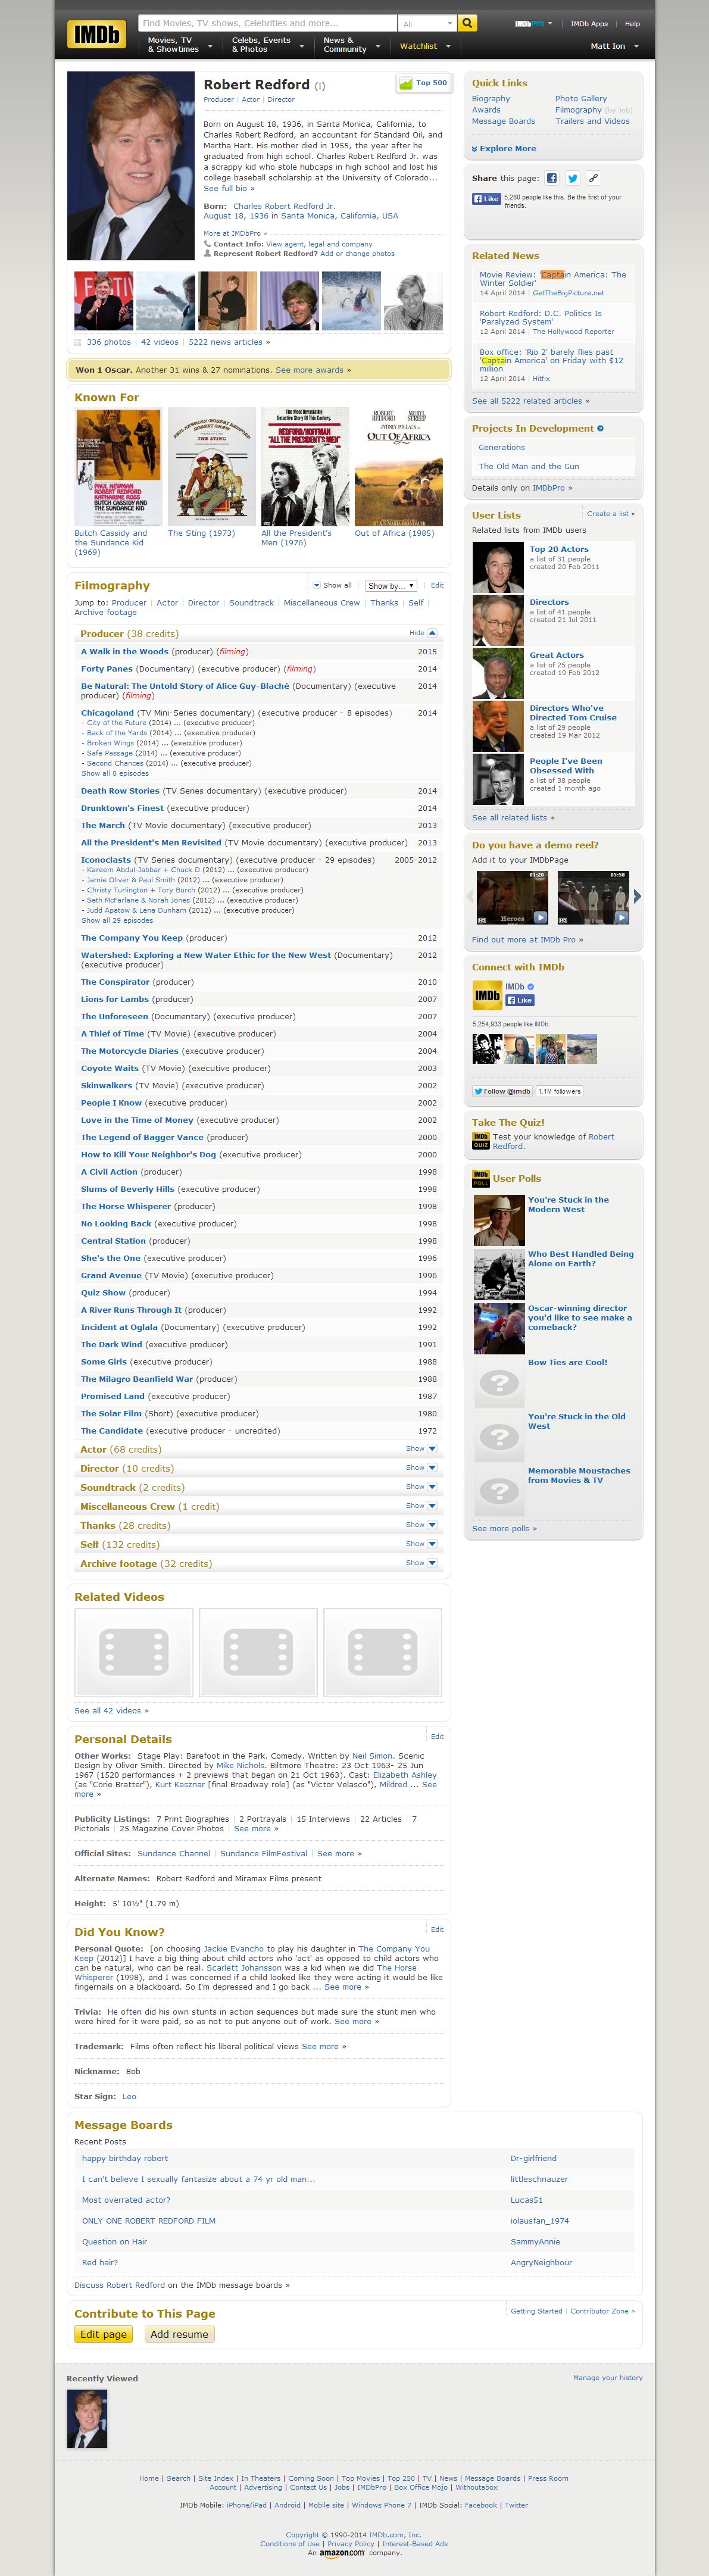Open Photo Gallery quick link
The image size is (709, 2576).
coord(581,99)
